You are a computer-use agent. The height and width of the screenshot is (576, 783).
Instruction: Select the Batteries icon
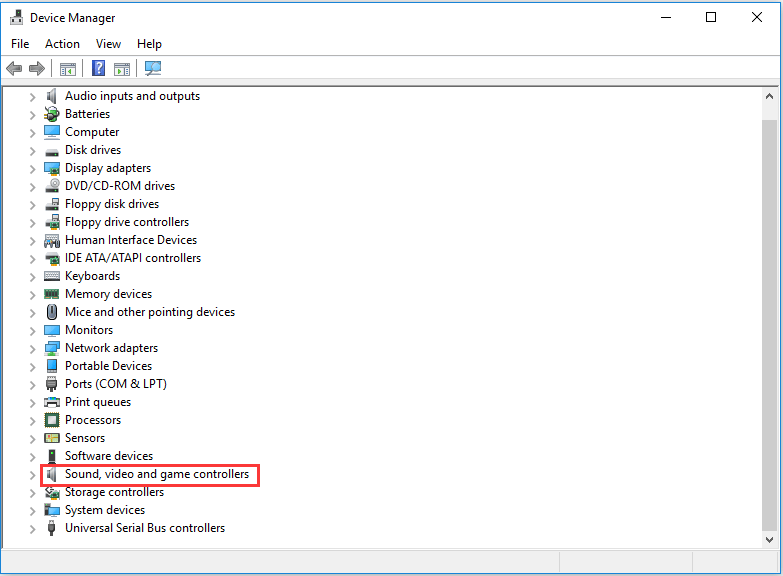(51, 114)
